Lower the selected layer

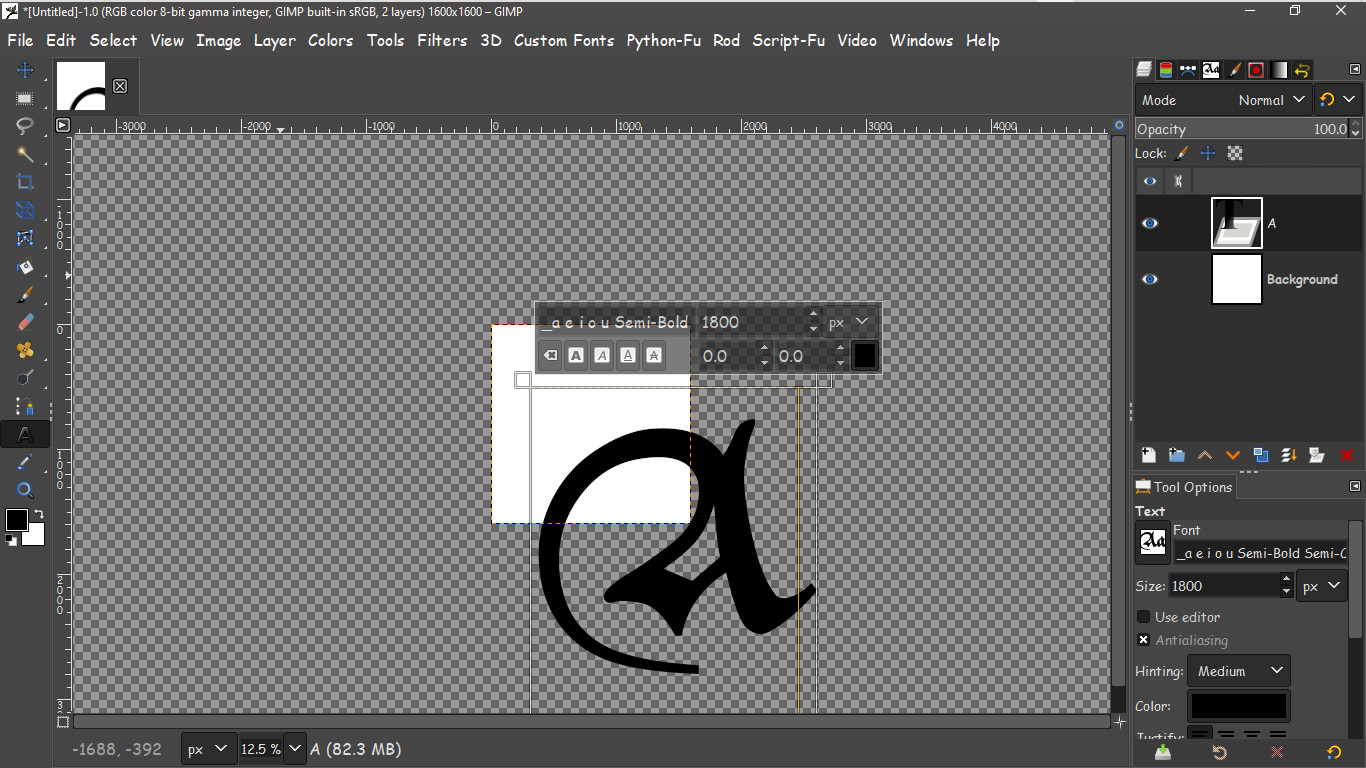coord(1233,455)
